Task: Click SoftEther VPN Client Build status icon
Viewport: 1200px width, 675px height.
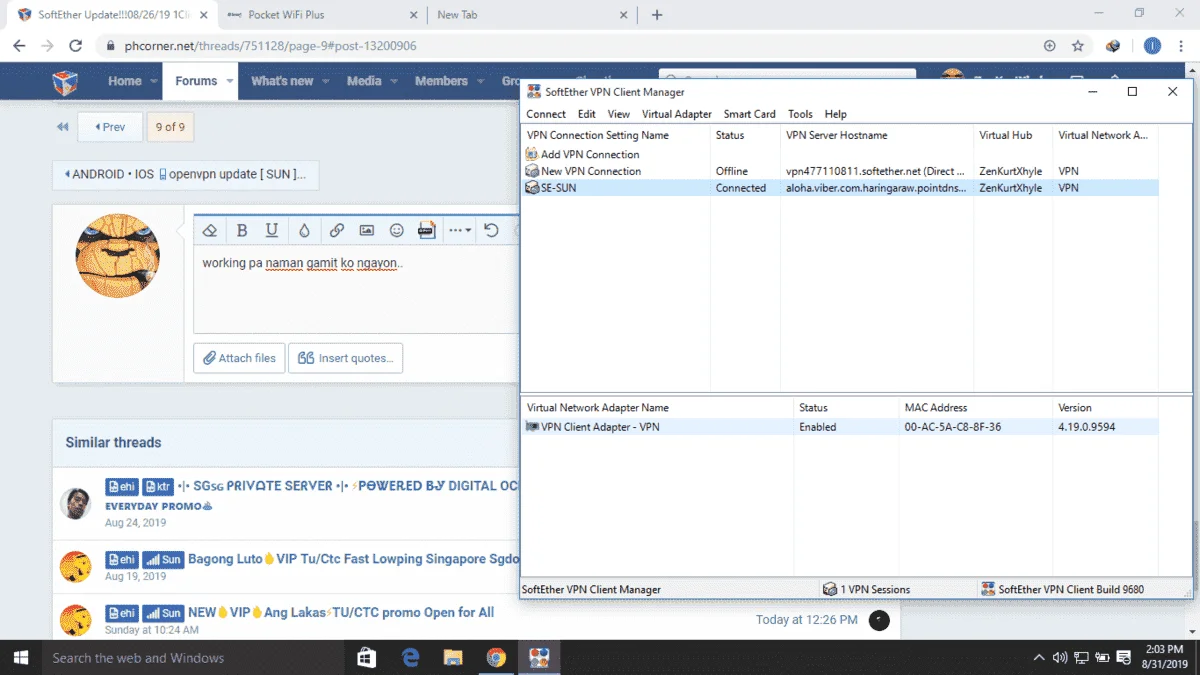Action: [988, 589]
